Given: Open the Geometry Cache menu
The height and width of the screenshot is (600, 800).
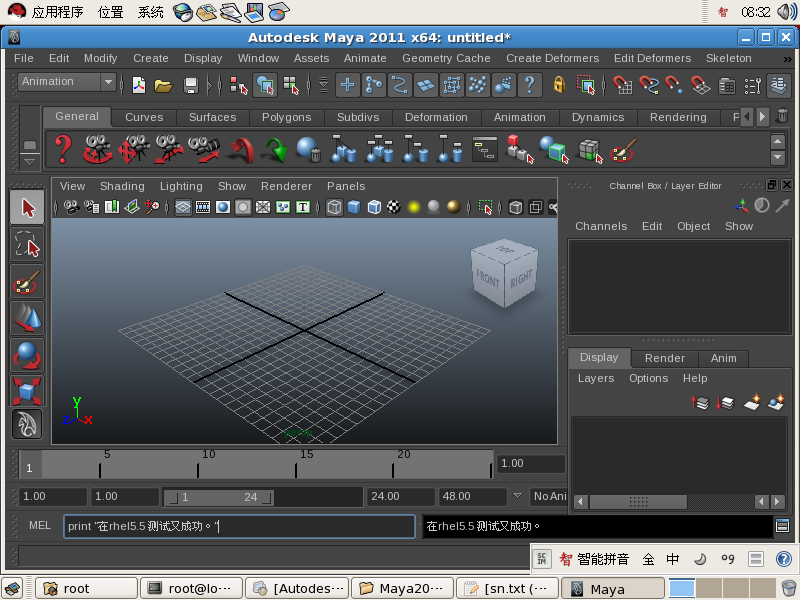Looking at the screenshot, I should (x=446, y=59).
